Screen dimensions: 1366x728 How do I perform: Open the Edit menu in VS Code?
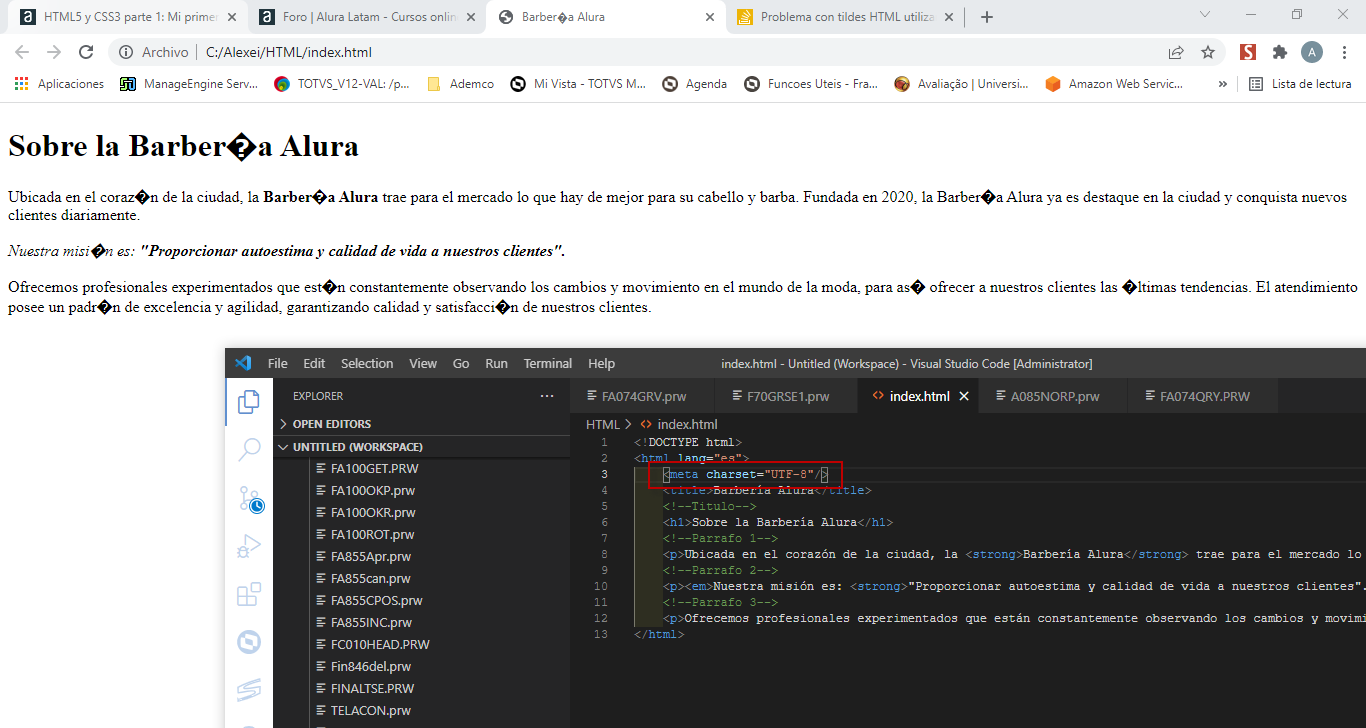314,363
